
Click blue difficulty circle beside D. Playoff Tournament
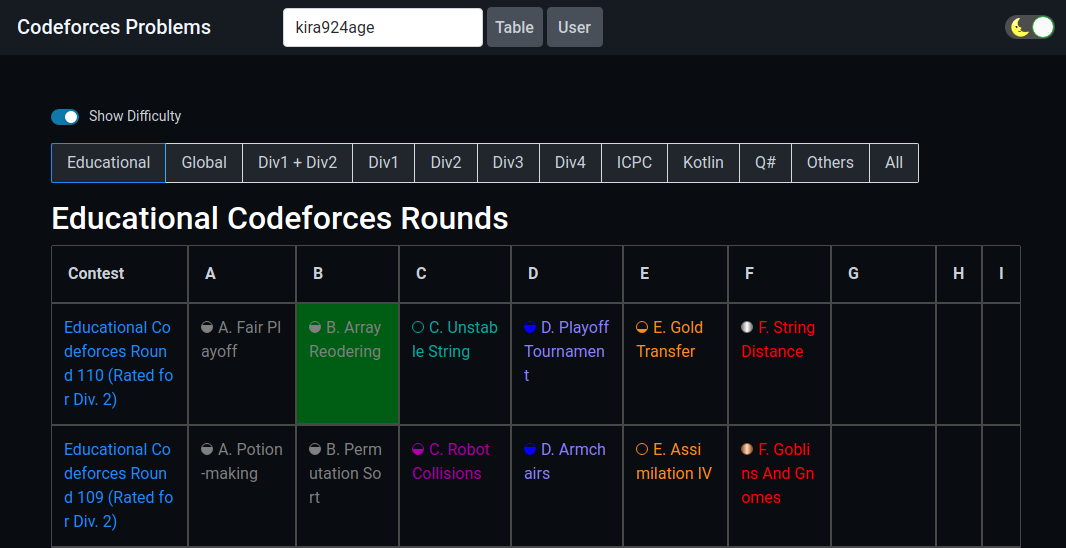(x=530, y=328)
